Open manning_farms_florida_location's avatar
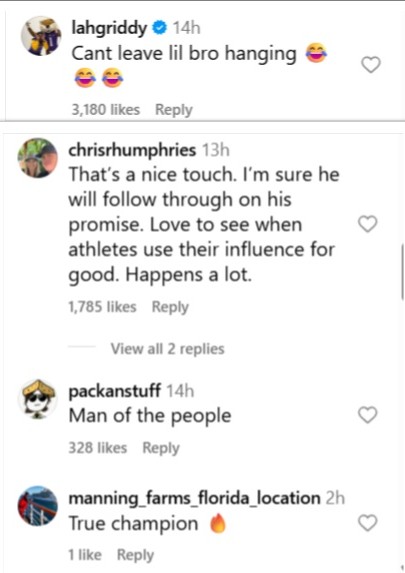The width and height of the screenshot is (405, 573). (37, 506)
